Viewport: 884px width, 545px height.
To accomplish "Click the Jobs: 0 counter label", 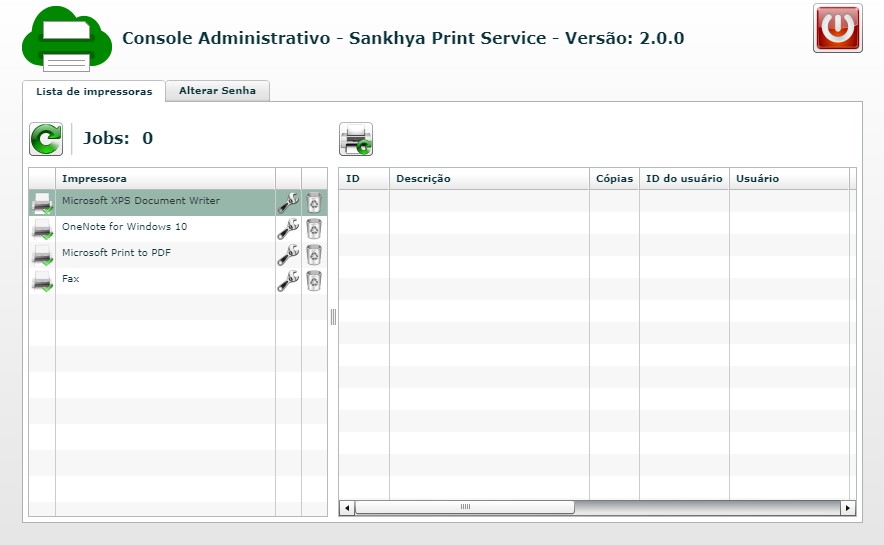I will pyautogui.click(x=118, y=138).
